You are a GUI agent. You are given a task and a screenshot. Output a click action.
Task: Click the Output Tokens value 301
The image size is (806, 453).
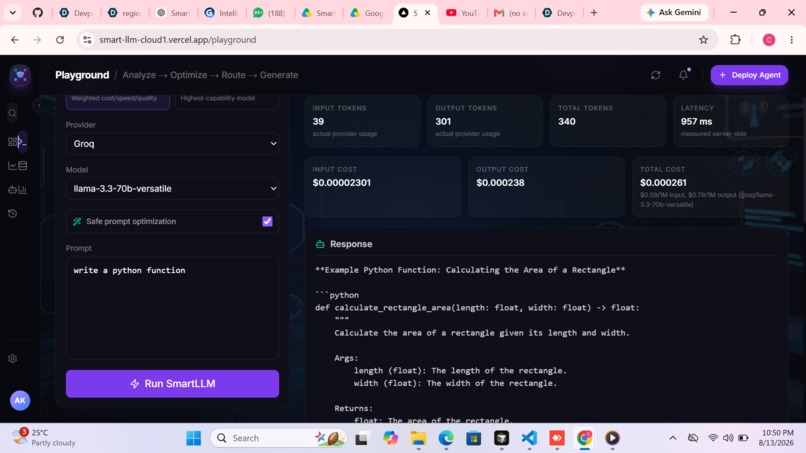coord(443,121)
